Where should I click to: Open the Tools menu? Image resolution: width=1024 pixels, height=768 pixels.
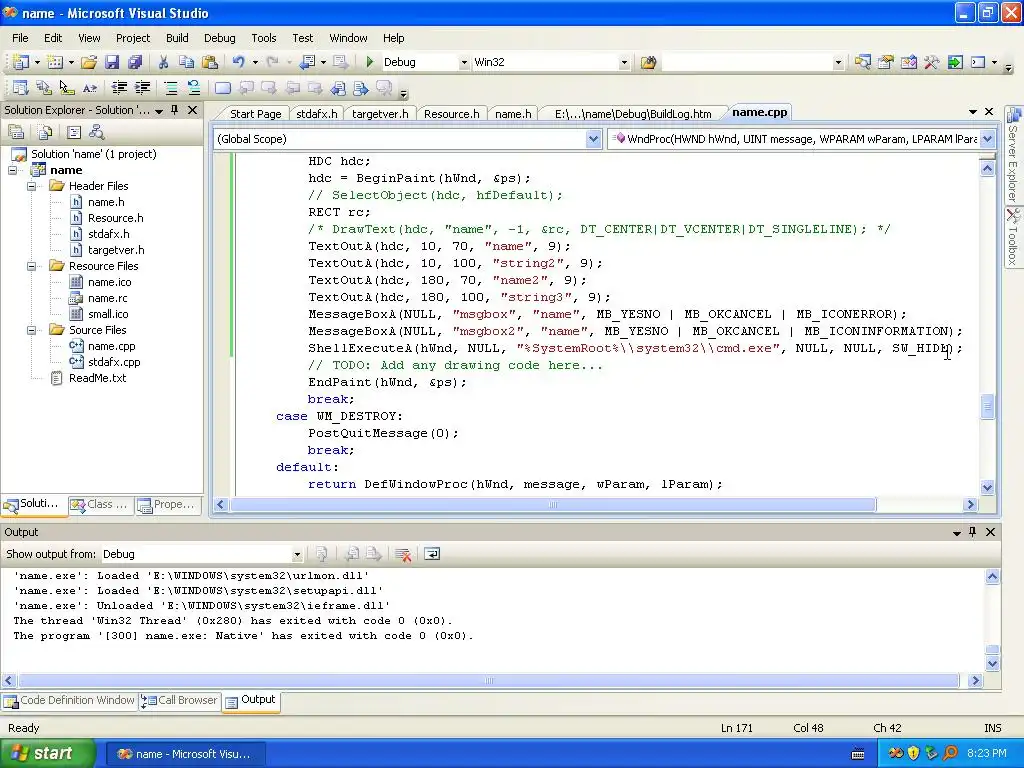click(x=264, y=38)
